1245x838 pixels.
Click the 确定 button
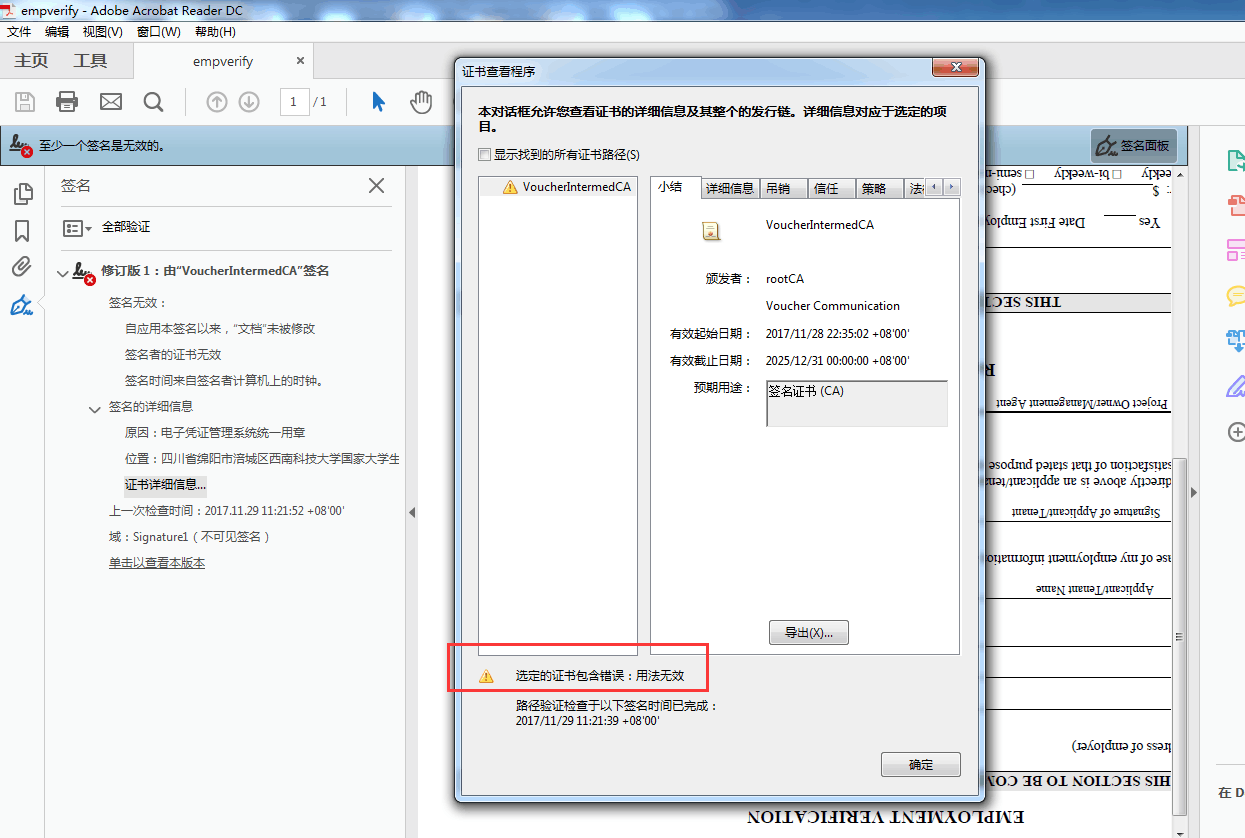click(x=920, y=765)
